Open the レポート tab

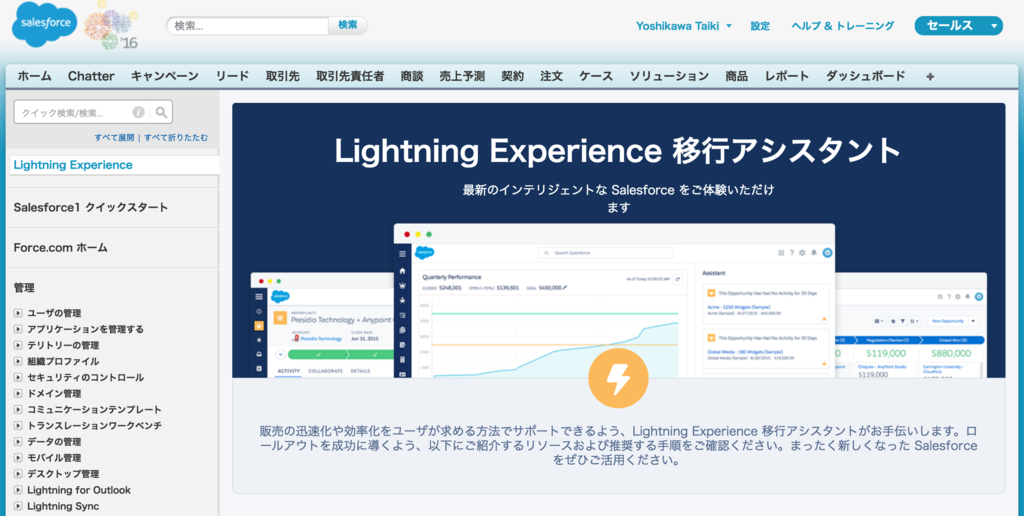point(787,76)
